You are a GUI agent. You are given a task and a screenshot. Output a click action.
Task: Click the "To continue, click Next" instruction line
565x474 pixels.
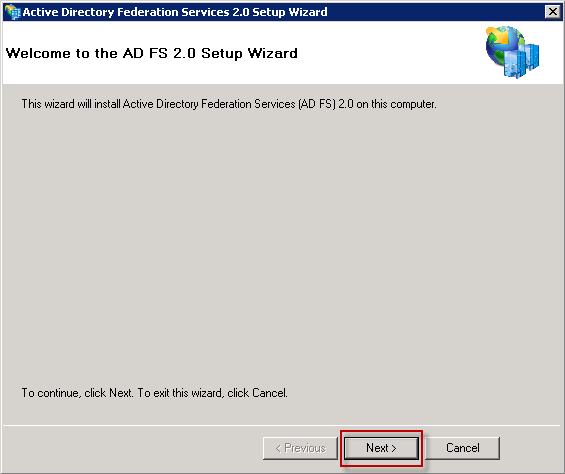tap(155, 393)
